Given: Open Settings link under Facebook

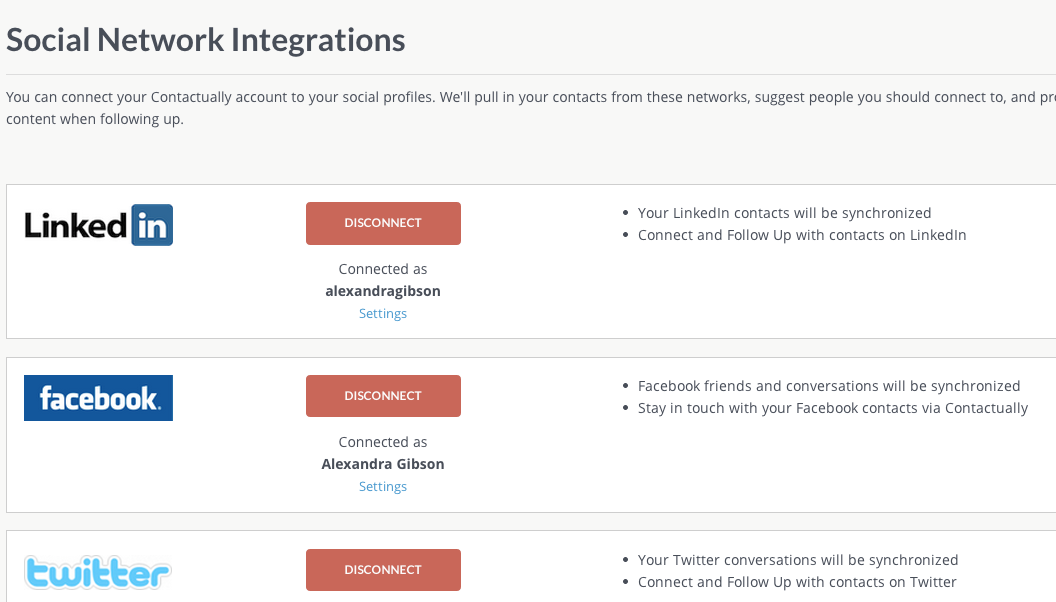Looking at the screenshot, I should (383, 486).
